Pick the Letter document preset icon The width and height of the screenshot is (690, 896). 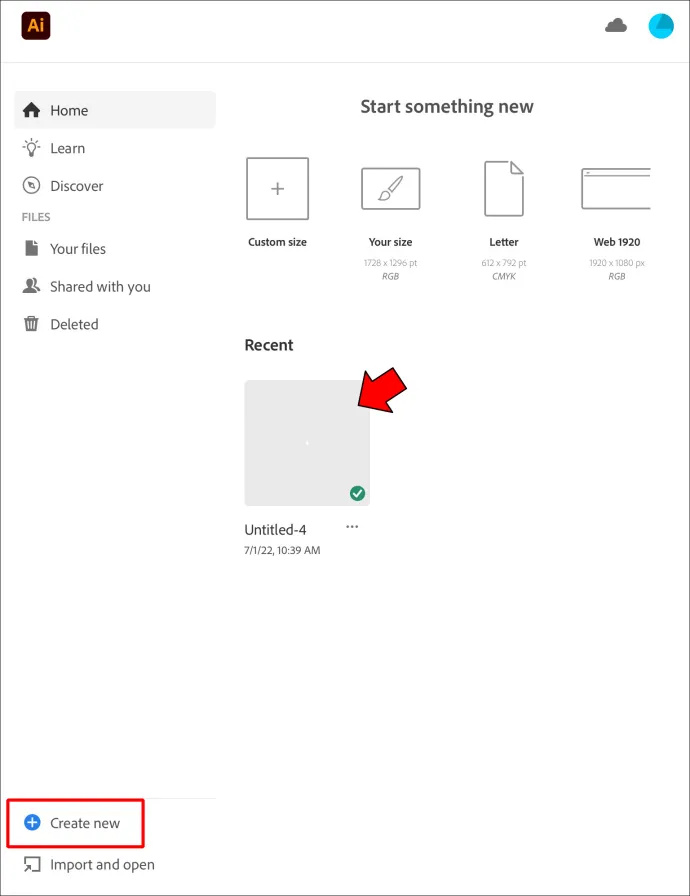pyautogui.click(x=504, y=189)
